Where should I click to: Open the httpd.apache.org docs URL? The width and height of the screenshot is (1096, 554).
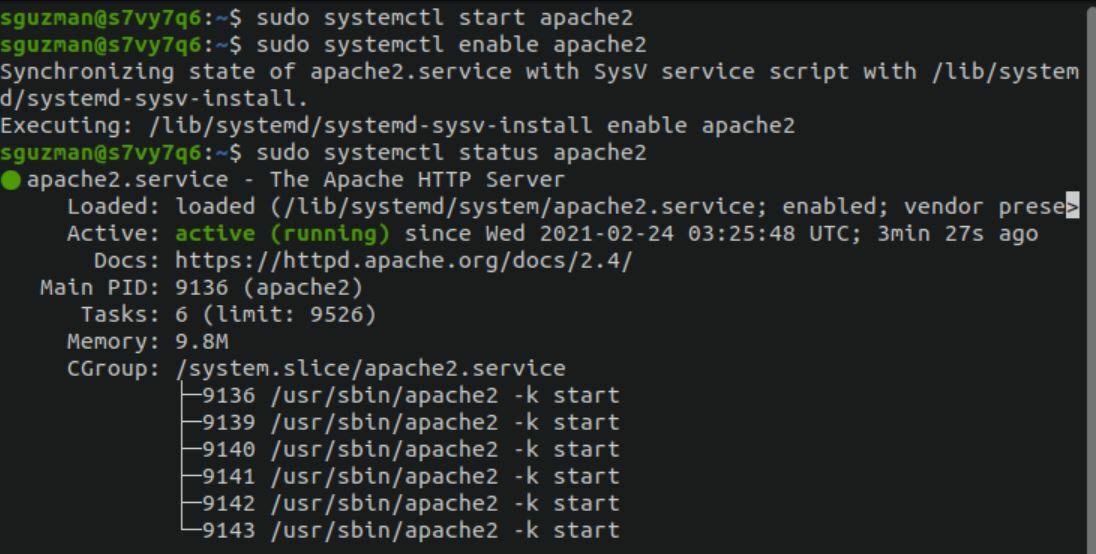tap(403, 261)
